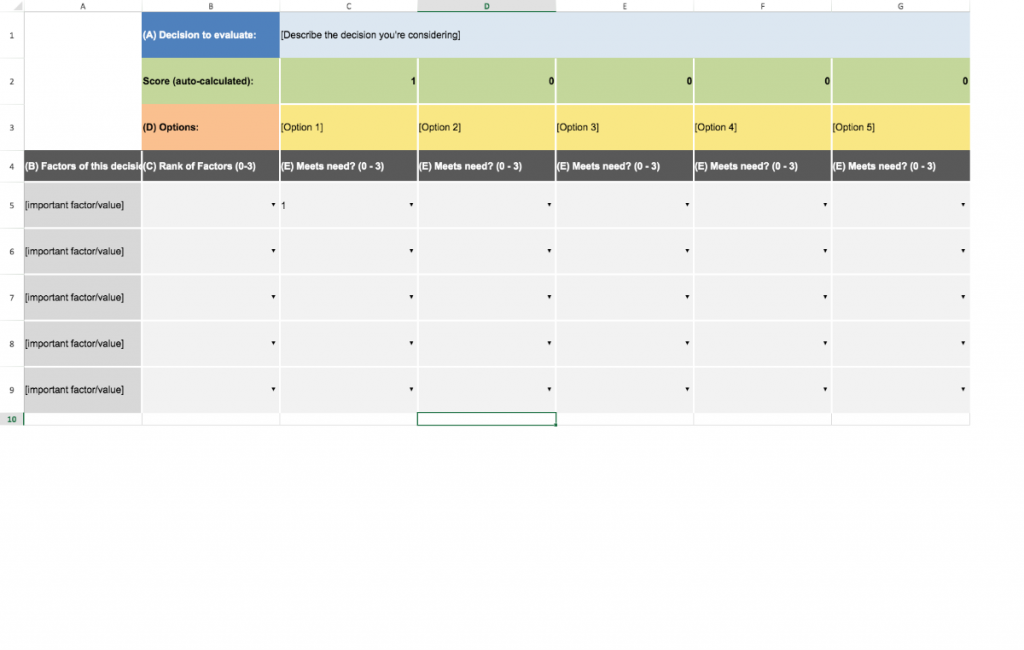Click the auto-calculated score cell showing 1
This screenshot has height=650, width=1024.
tap(348, 81)
